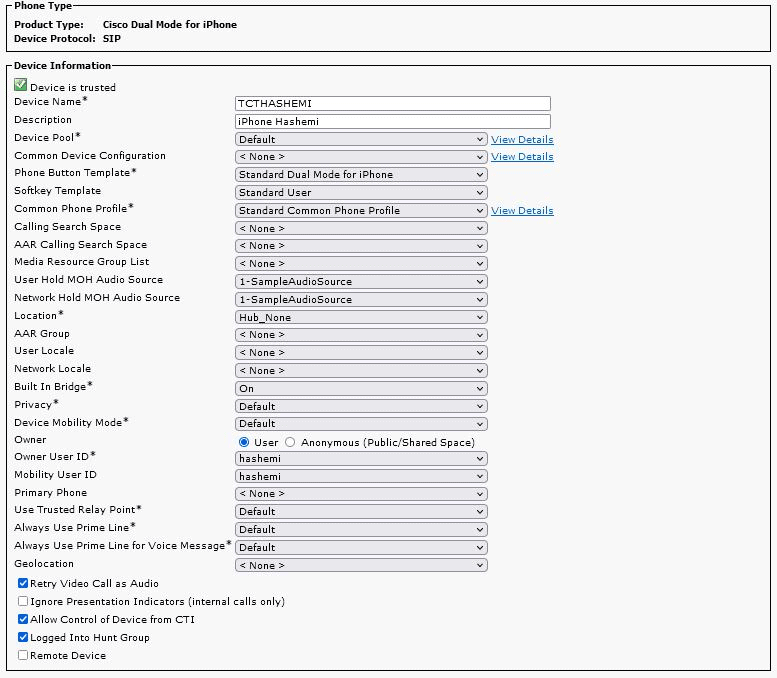This screenshot has width=777, height=678.
Task: Select the User owner radio button
Action: coord(243,442)
